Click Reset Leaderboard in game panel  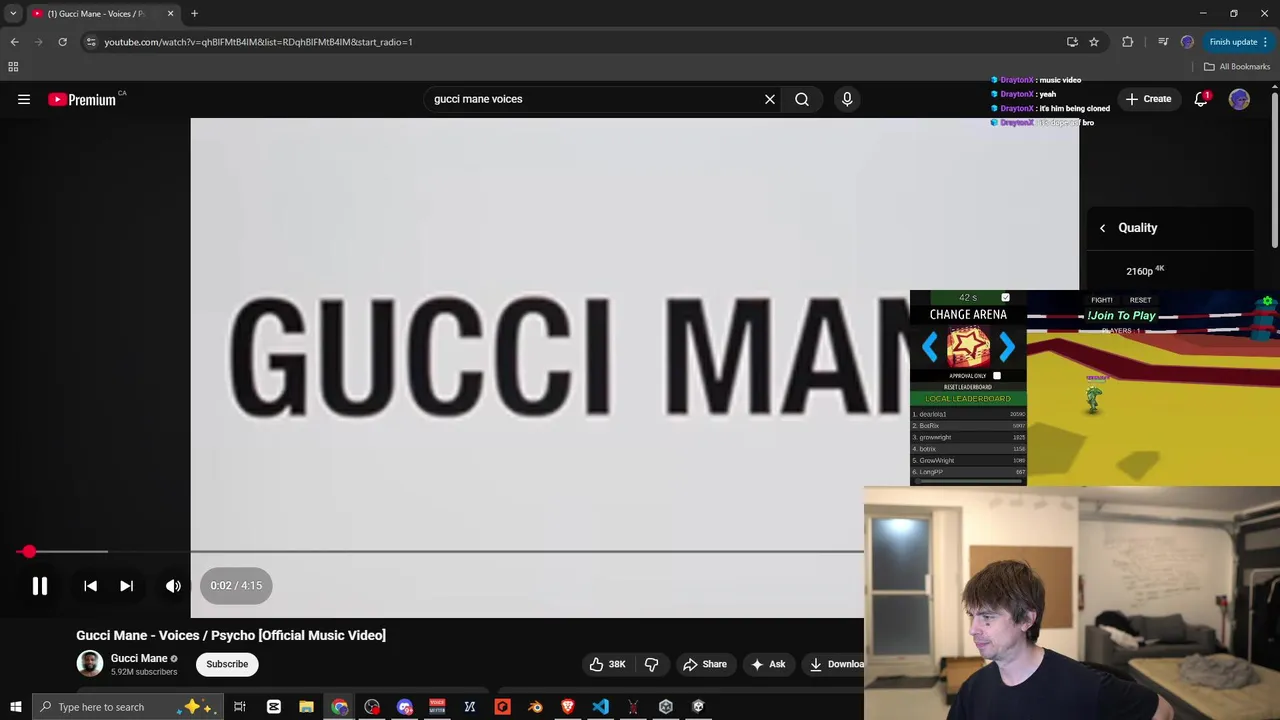coord(968,387)
